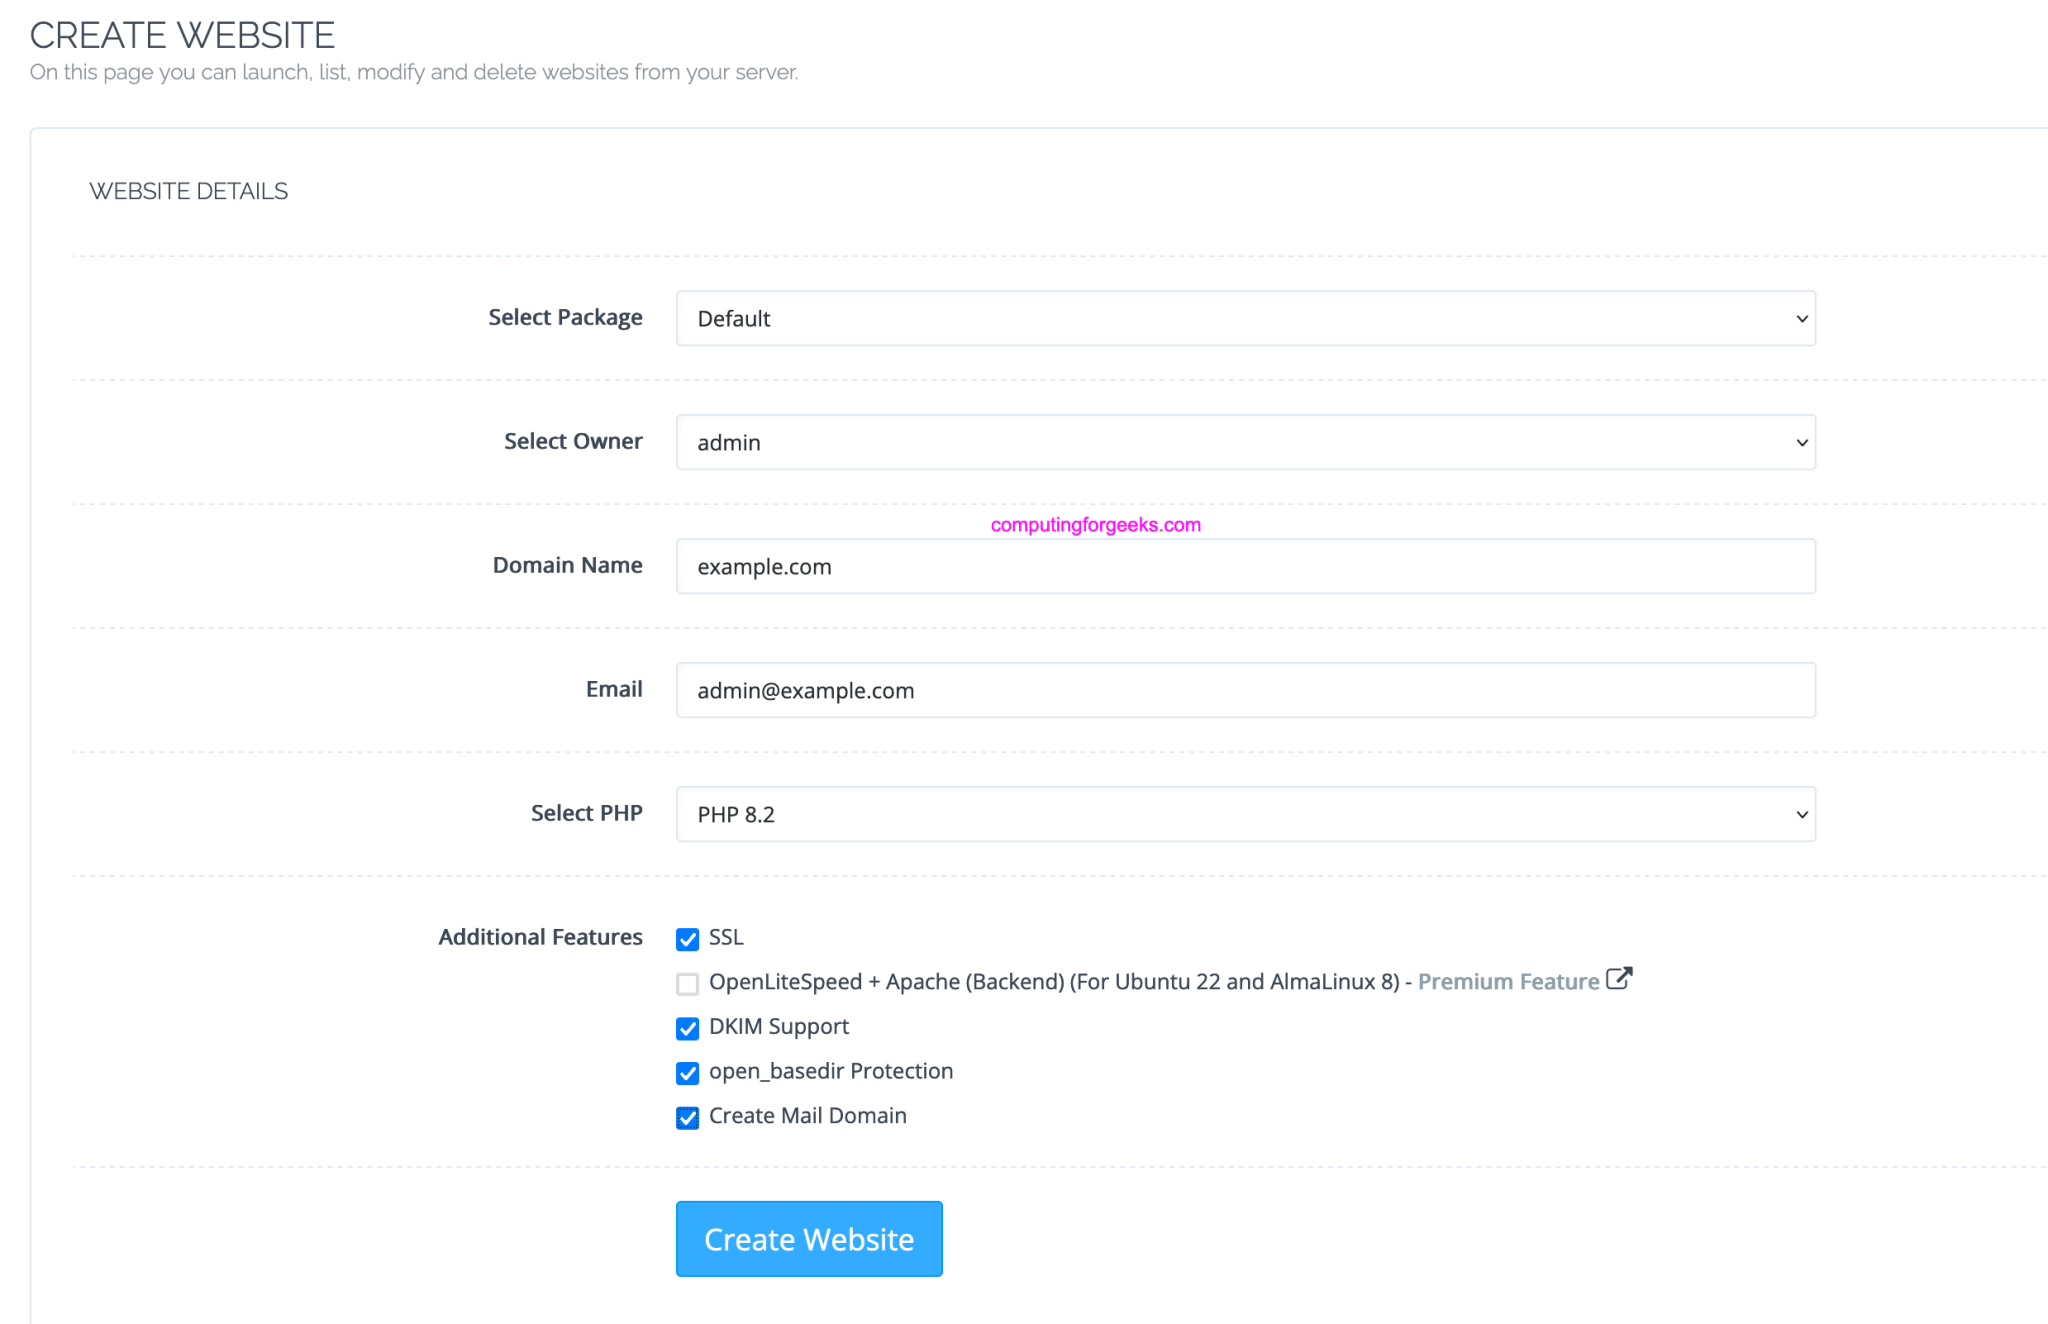2048x1324 pixels.
Task: Click the Select PHP dropdown chevron
Action: [x=1800, y=814]
